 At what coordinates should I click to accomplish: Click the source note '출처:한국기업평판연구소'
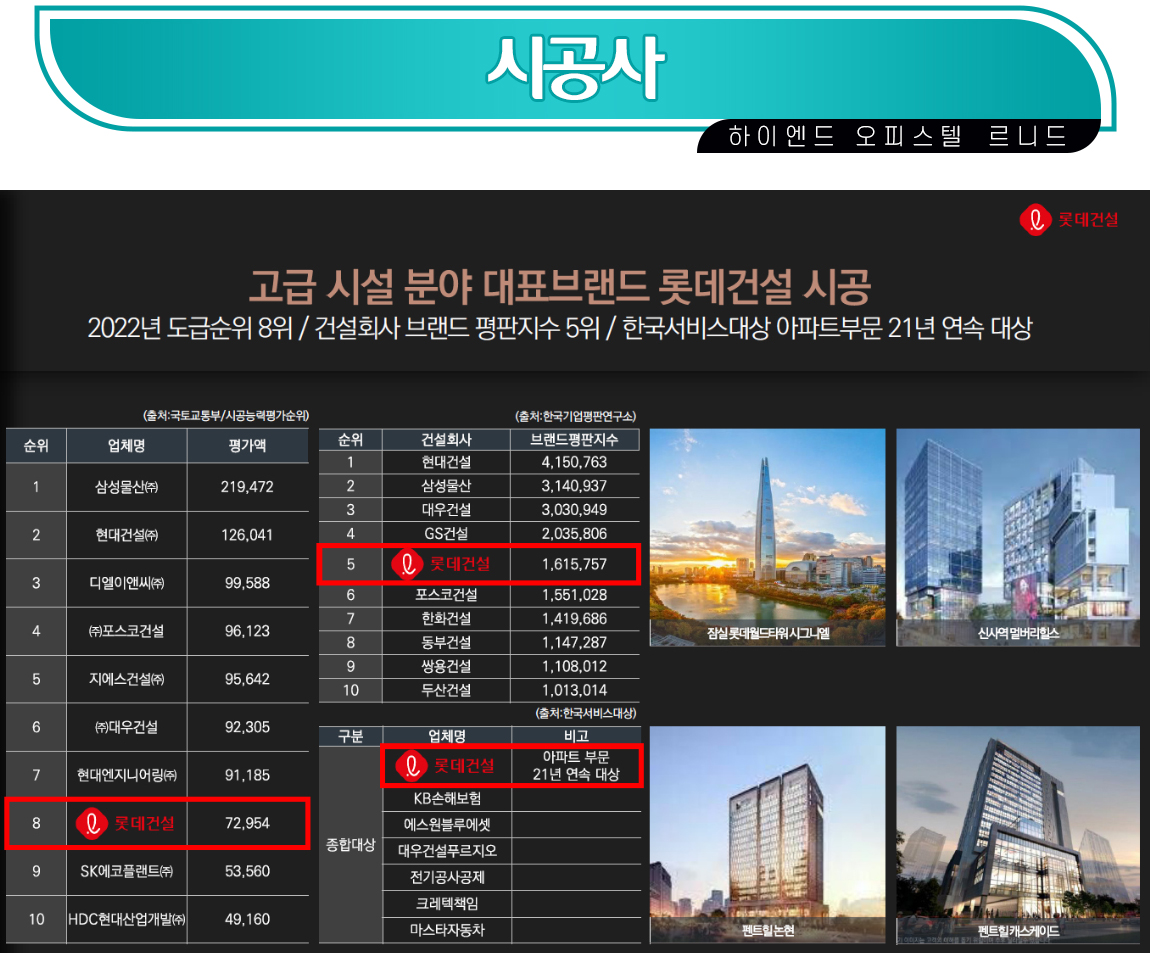(576, 416)
